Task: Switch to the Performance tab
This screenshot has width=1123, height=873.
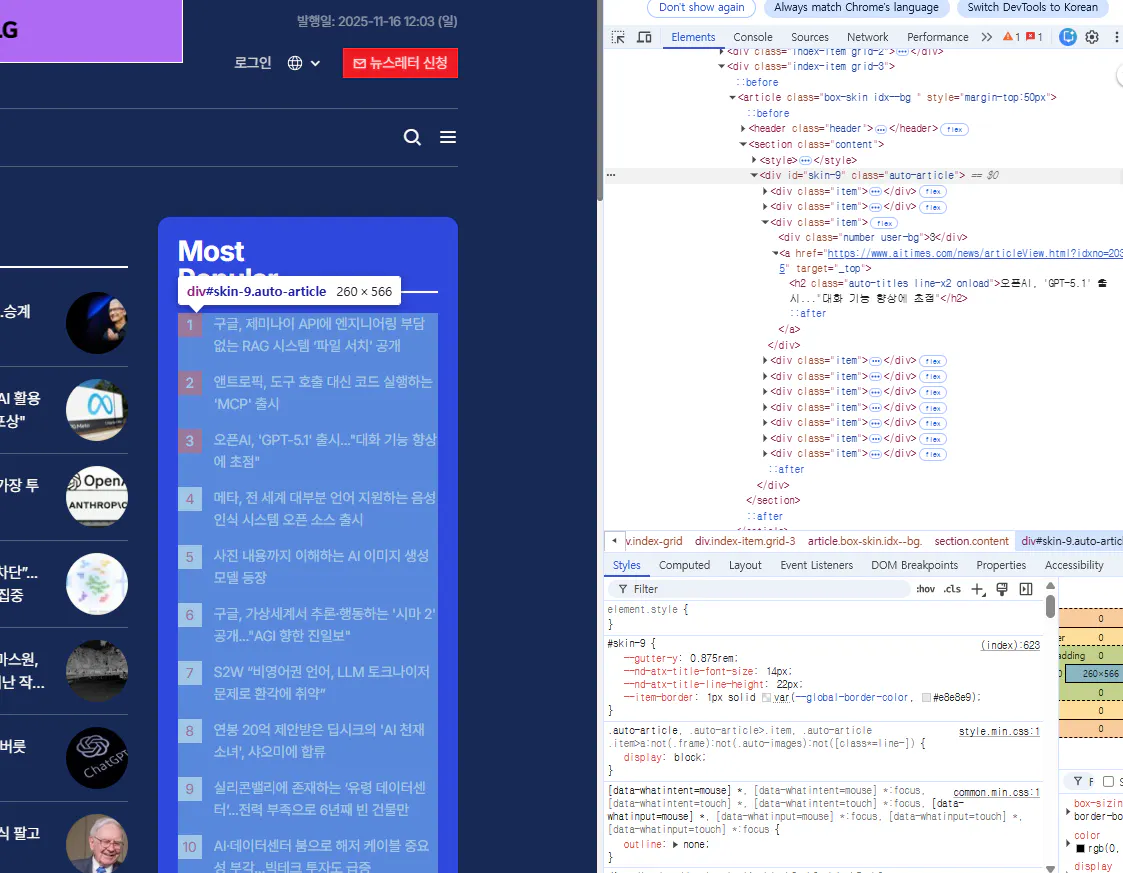Action: [938, 37]
